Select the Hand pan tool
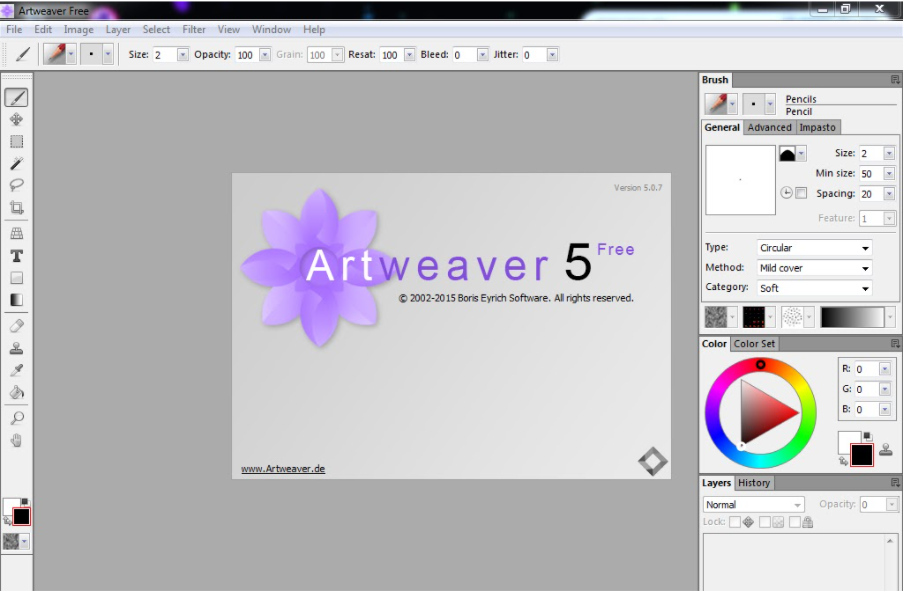The height and width of the screenshot is (593, 904). [16, 440]
